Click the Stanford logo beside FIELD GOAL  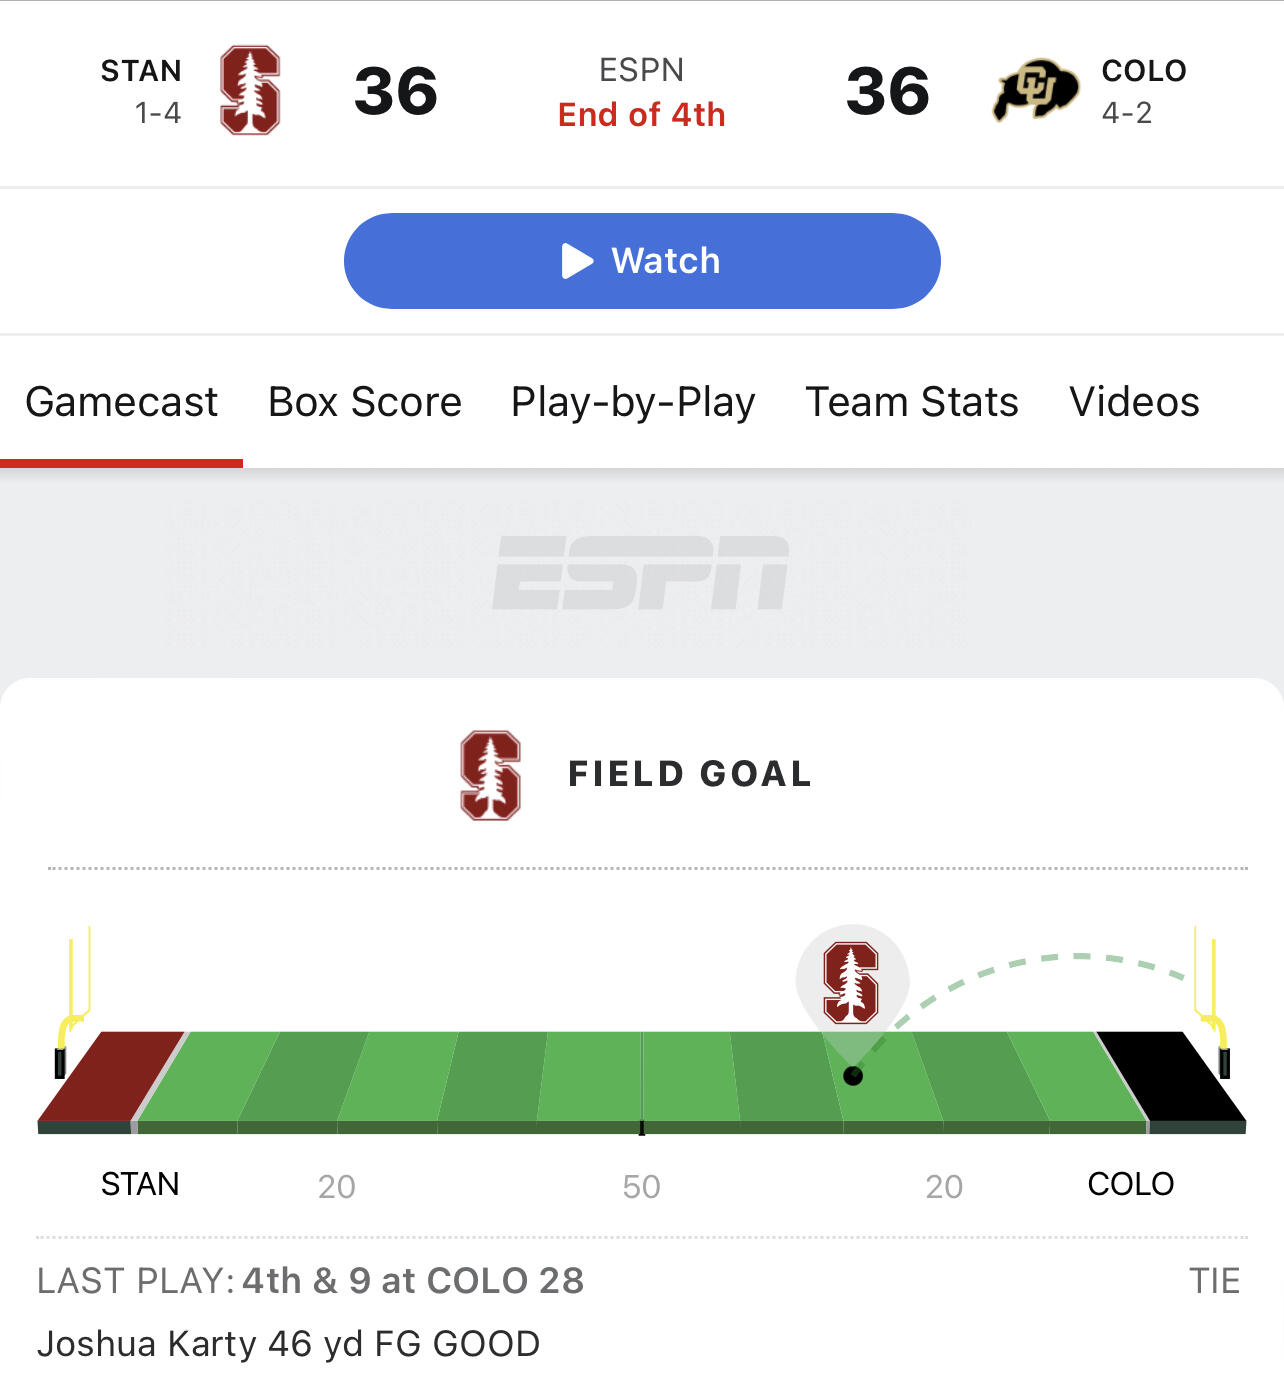(x=490, y=775)
